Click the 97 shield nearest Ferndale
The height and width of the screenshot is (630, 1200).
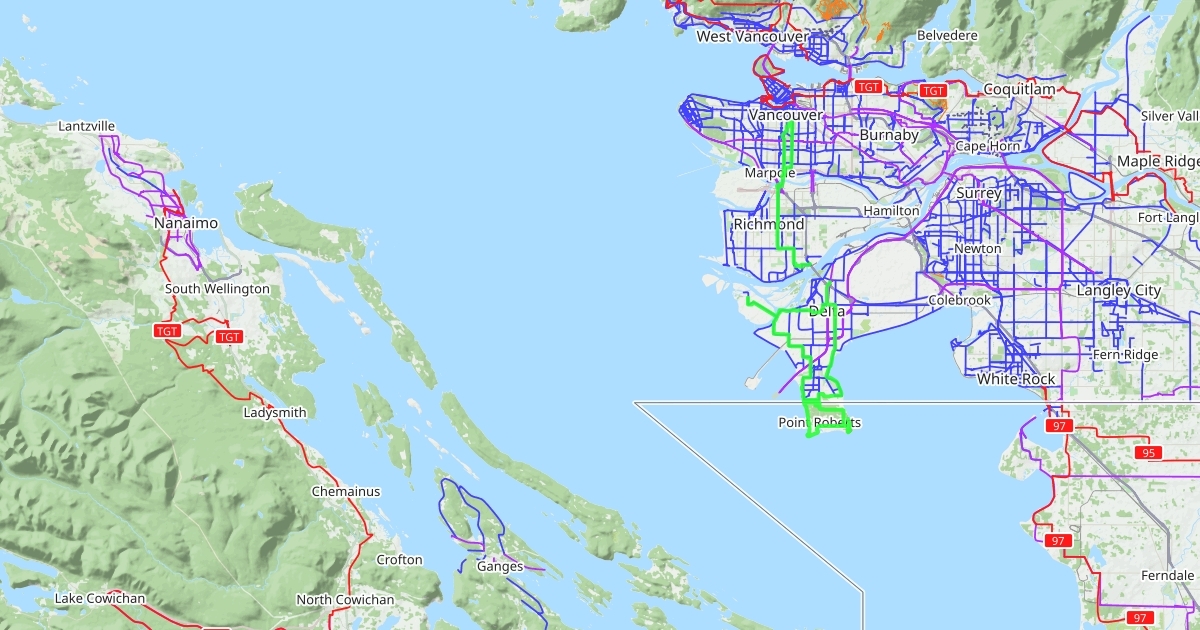[x=1137, y=619]
